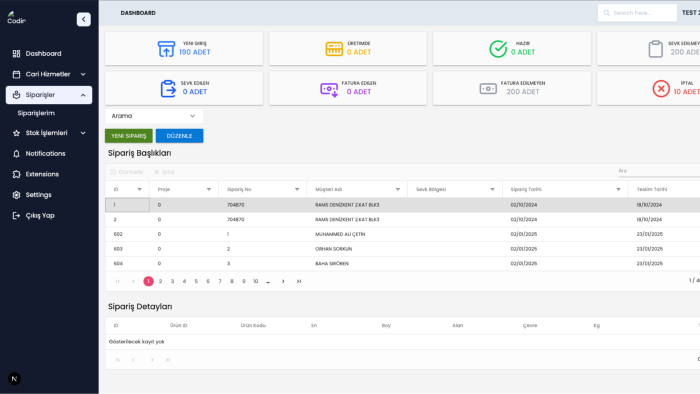
Task: Click the more pages ellipsis
Action: [268, 282]
